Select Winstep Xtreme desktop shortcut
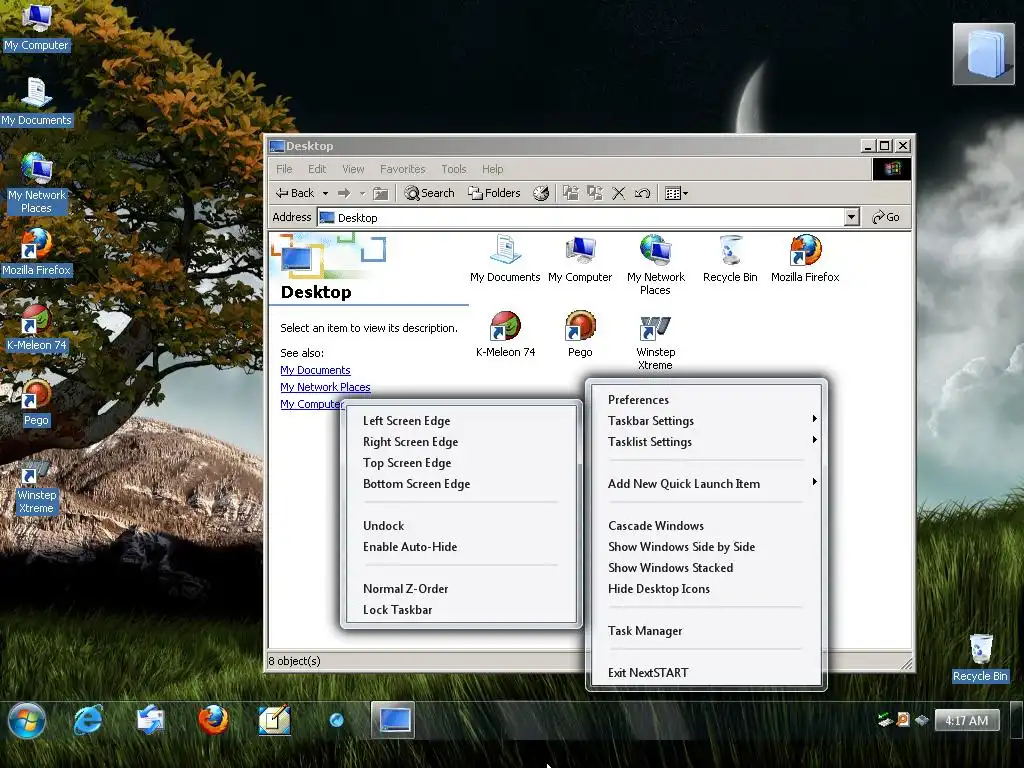The height and width of the screenshot is (768, 1024). tap(37, 487)
